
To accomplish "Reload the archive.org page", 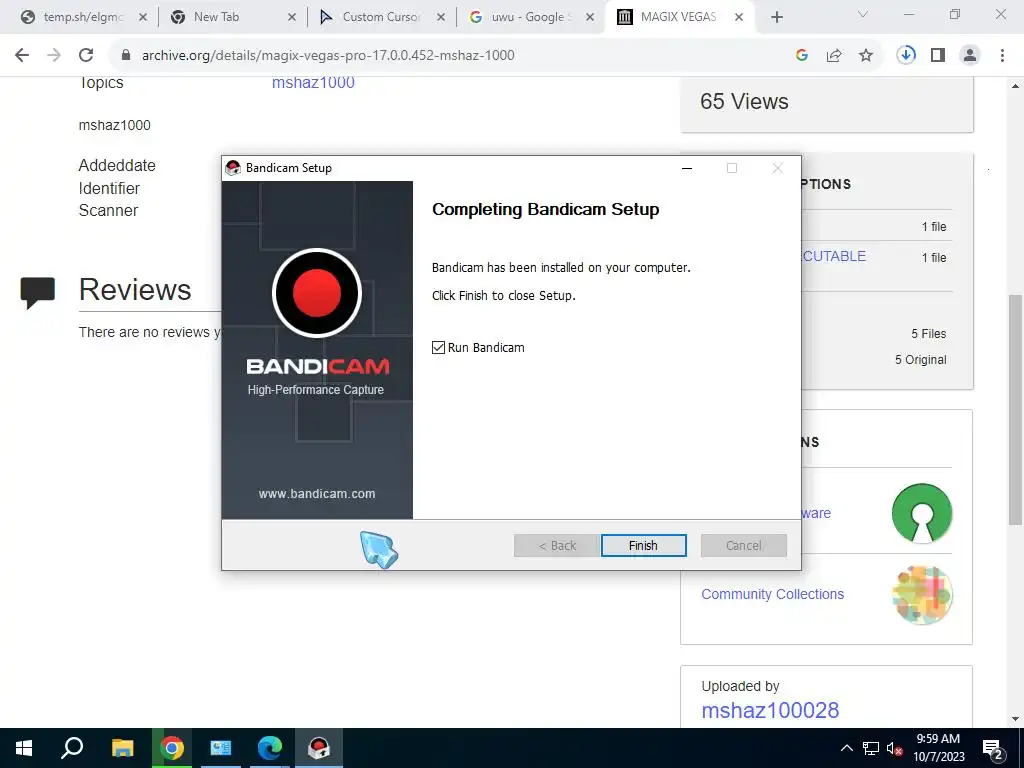I will (86, 56).
